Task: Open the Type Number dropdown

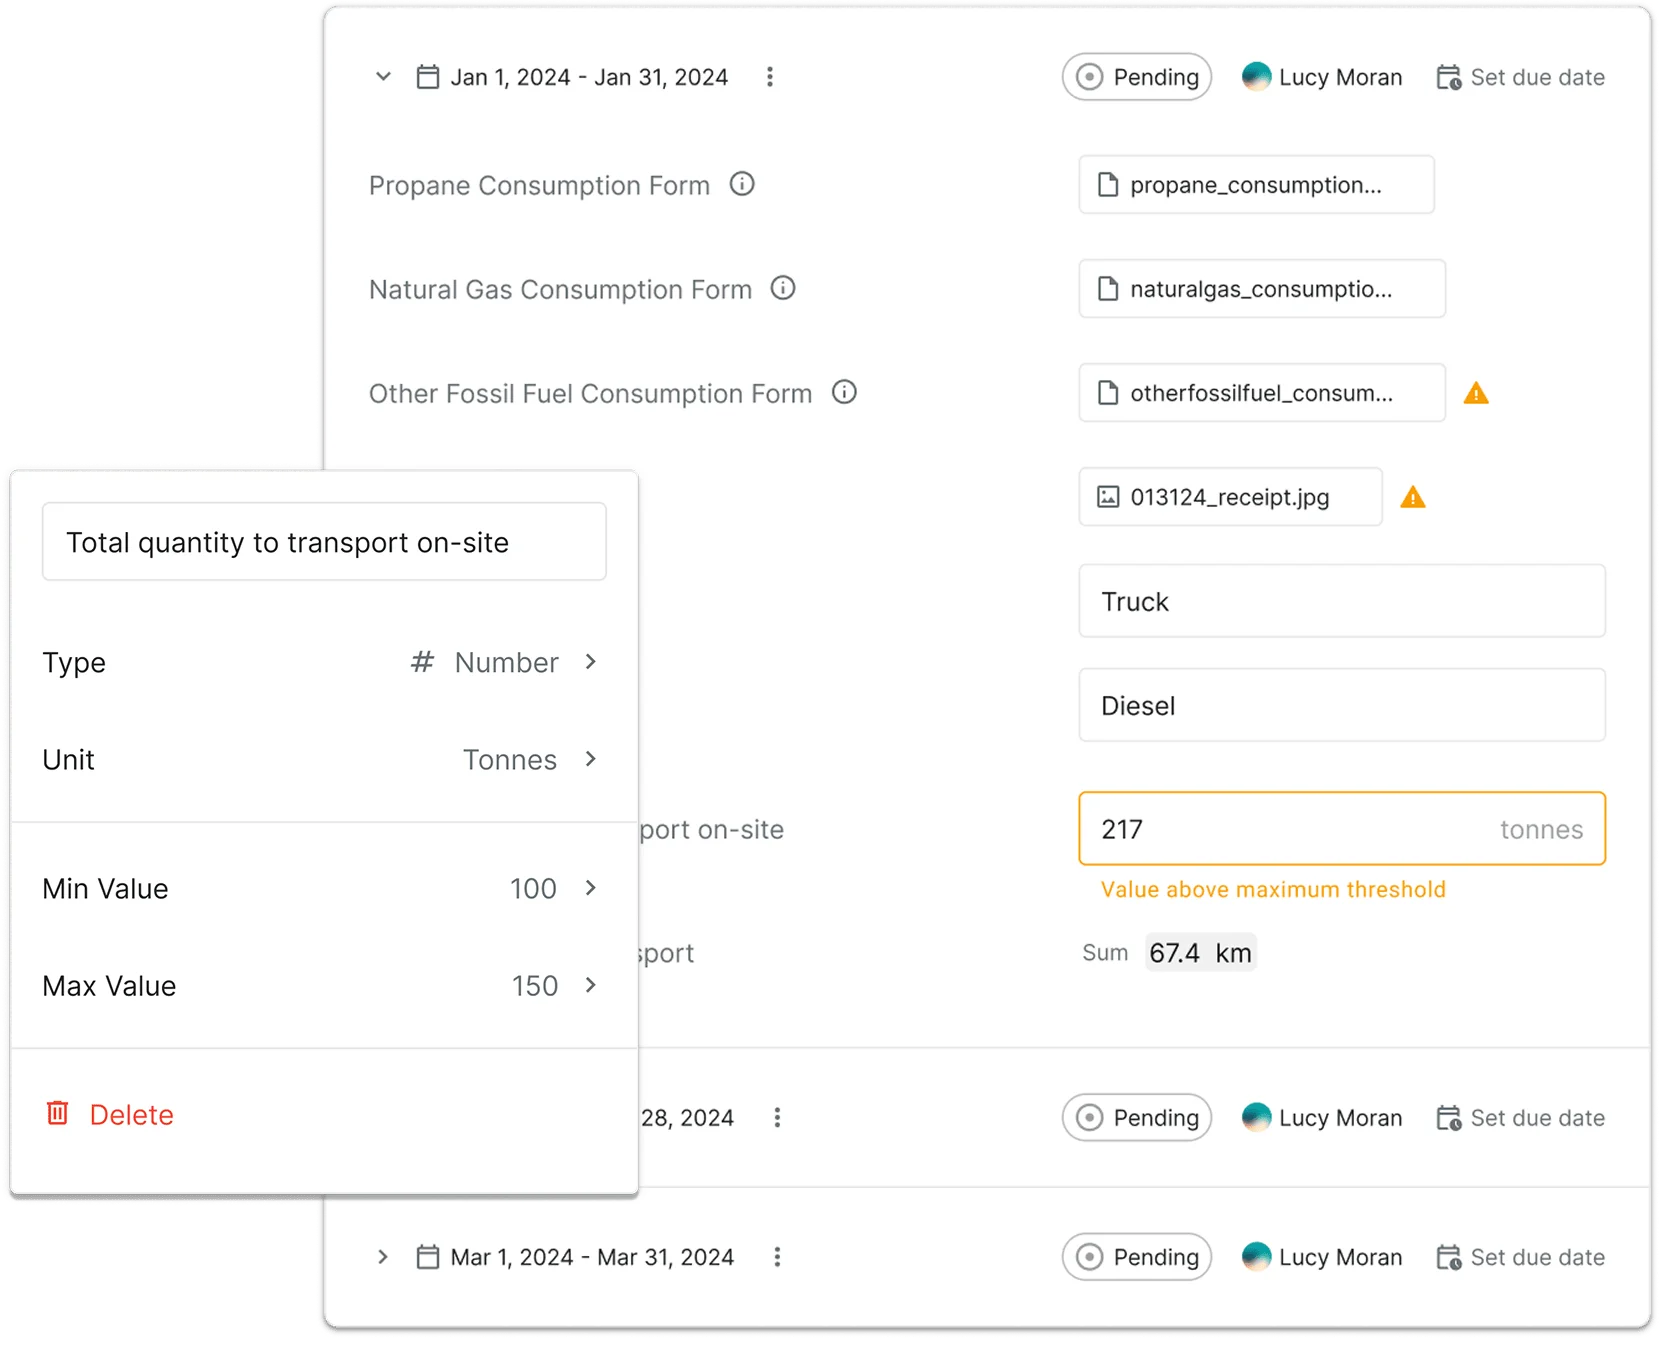Action: click(x=505, y=662)
